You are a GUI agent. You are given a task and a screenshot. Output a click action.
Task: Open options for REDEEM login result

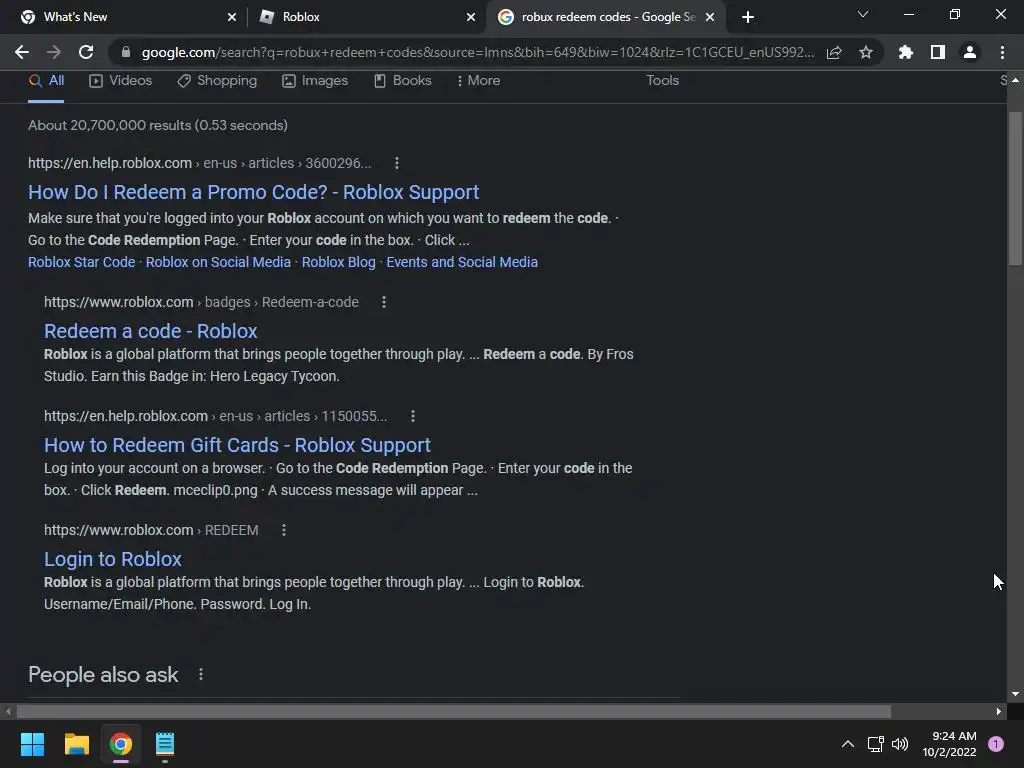click(283, 530)
